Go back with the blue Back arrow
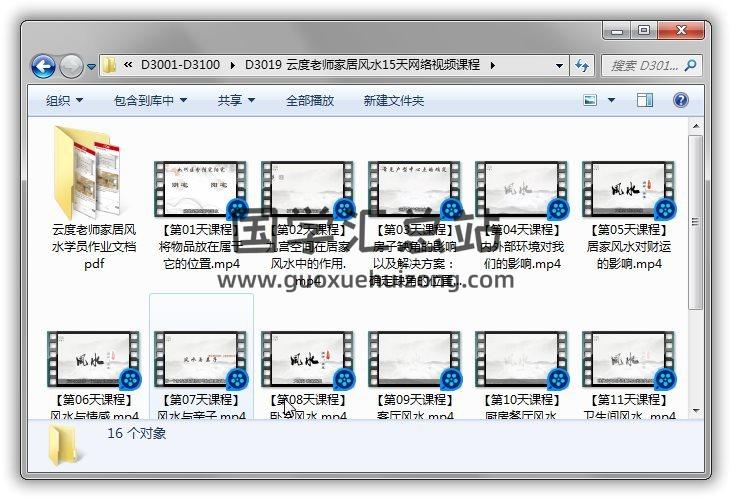Image resolution: width=732 pixels, height=500 pixels. [x=43, y=66]
